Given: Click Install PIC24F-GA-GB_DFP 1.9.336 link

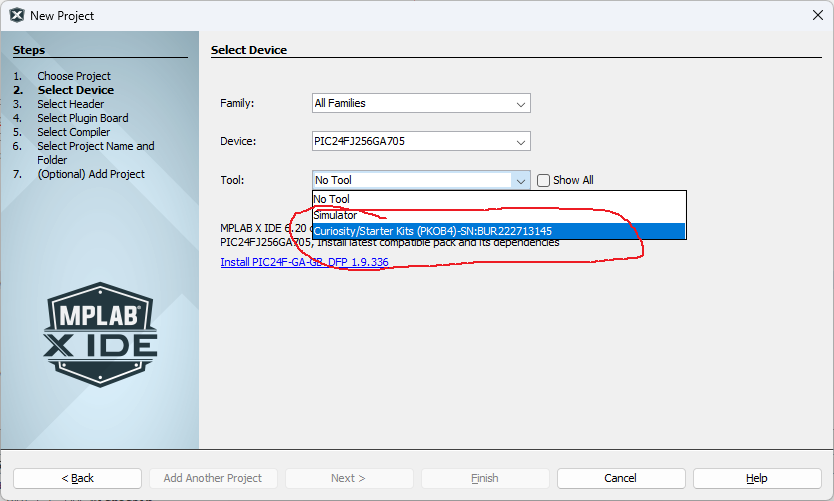Looking at the screenshot, I should pyautogui.click(x=304, y=262).
